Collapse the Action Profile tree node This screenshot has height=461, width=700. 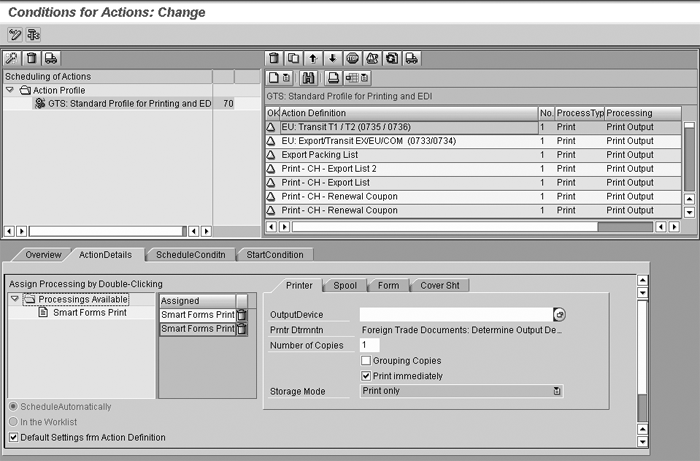[10, 89]
